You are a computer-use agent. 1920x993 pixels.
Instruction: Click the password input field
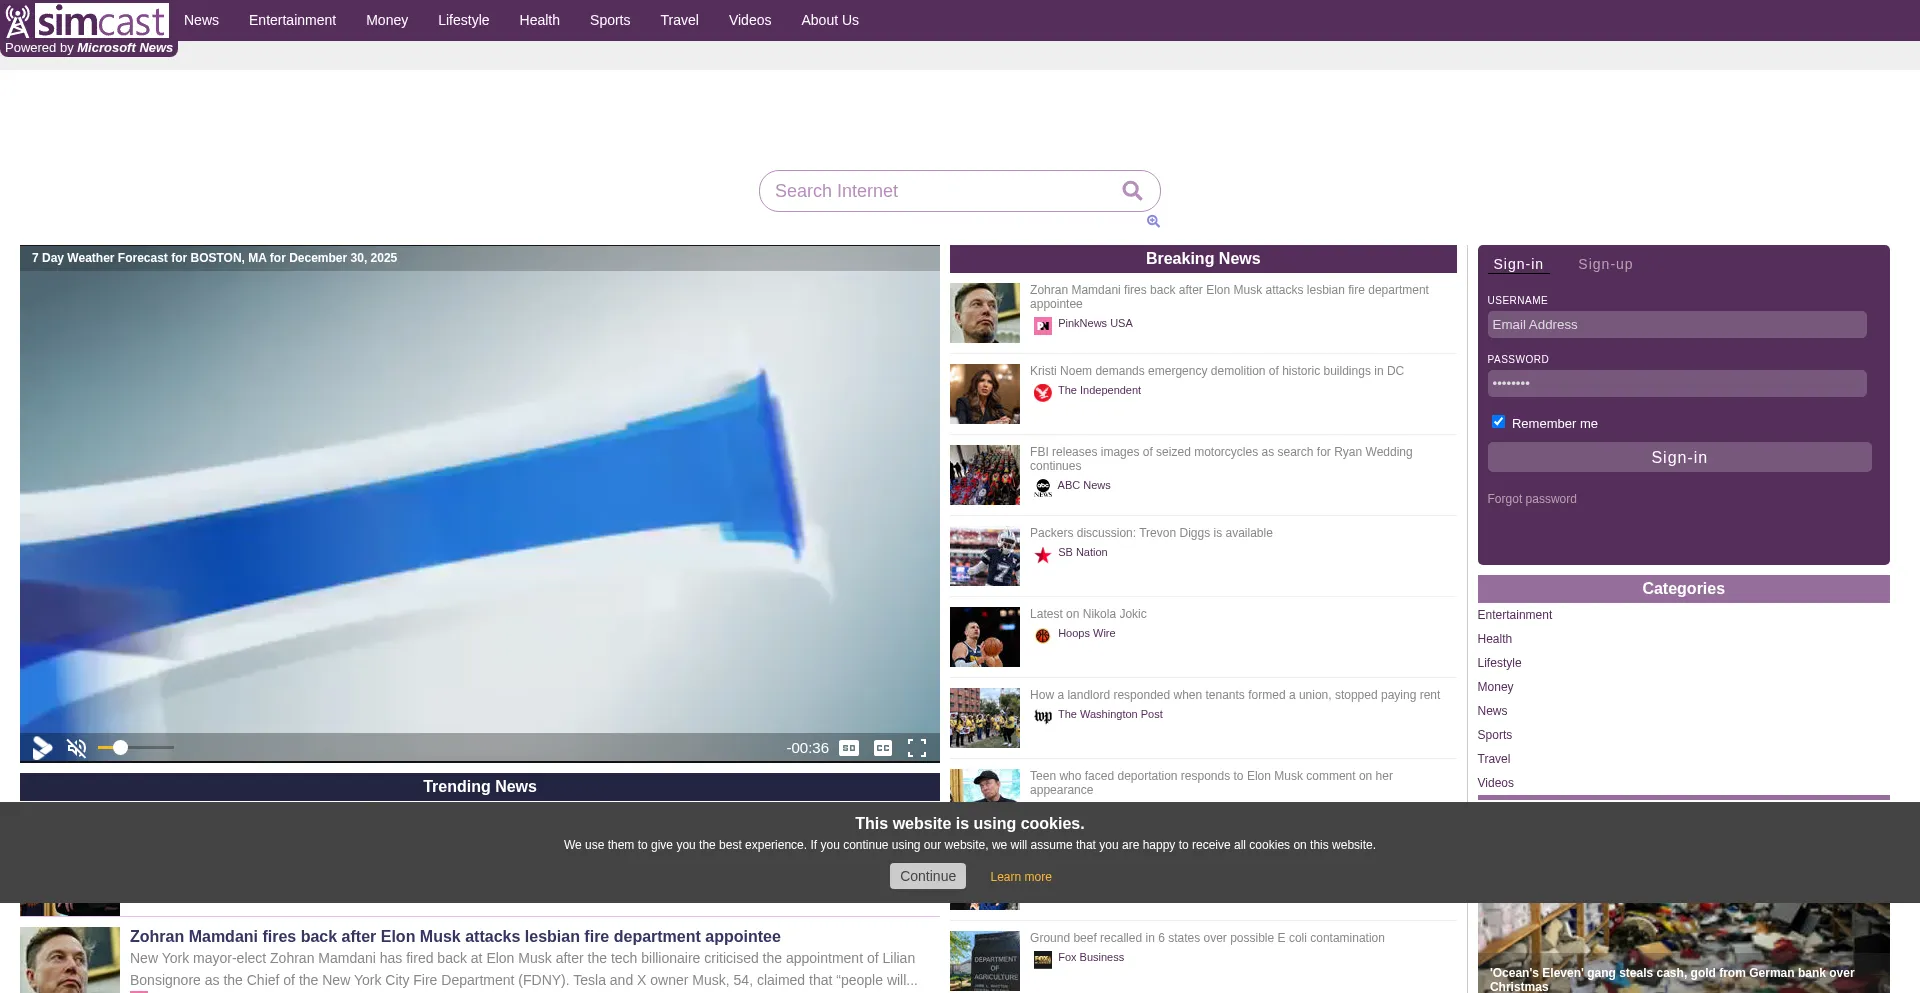1677,384
